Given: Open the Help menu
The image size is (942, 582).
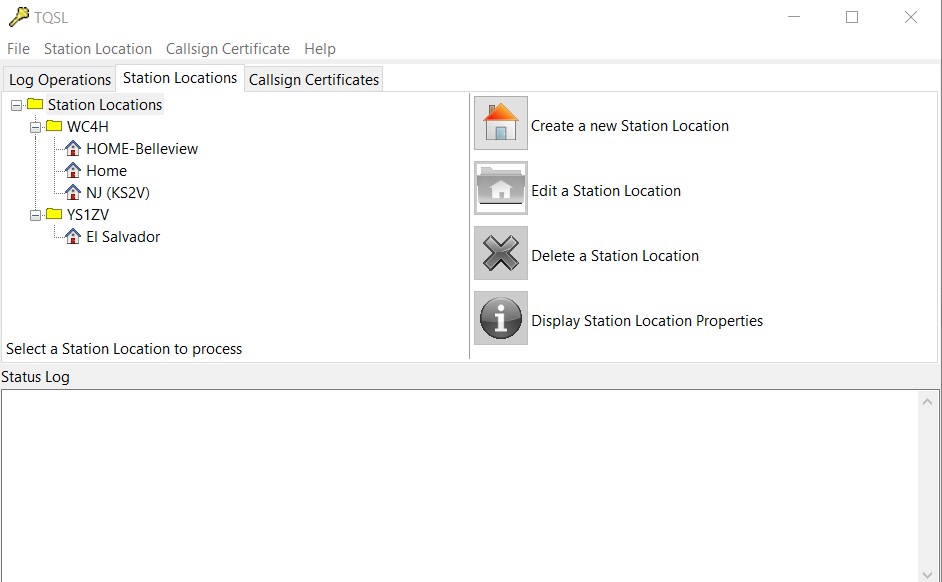Looking at the screenshot, I should (320, 49).
